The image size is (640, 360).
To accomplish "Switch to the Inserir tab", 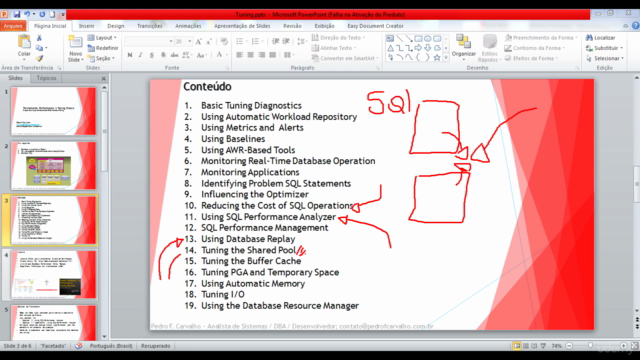I will pyautogui.click(x=86, y=26).
